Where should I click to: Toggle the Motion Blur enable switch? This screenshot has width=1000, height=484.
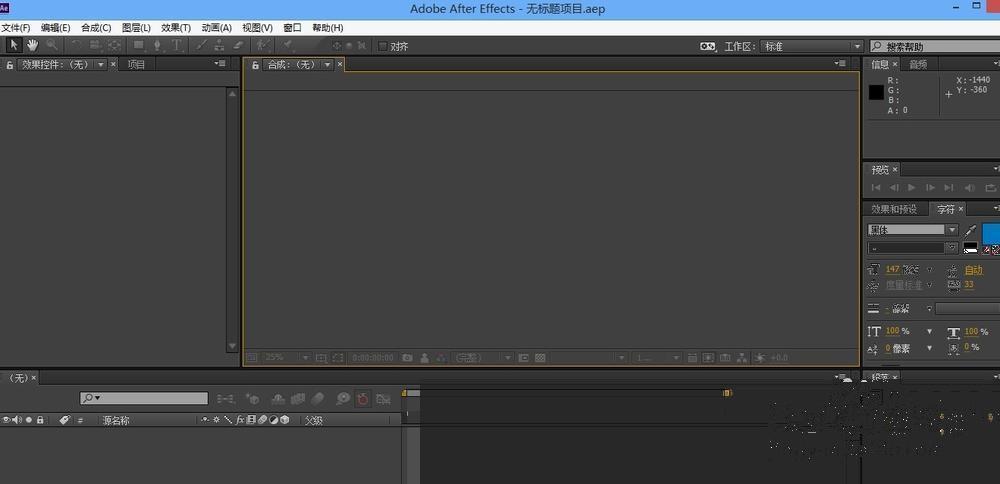click(x=317, y=399)
